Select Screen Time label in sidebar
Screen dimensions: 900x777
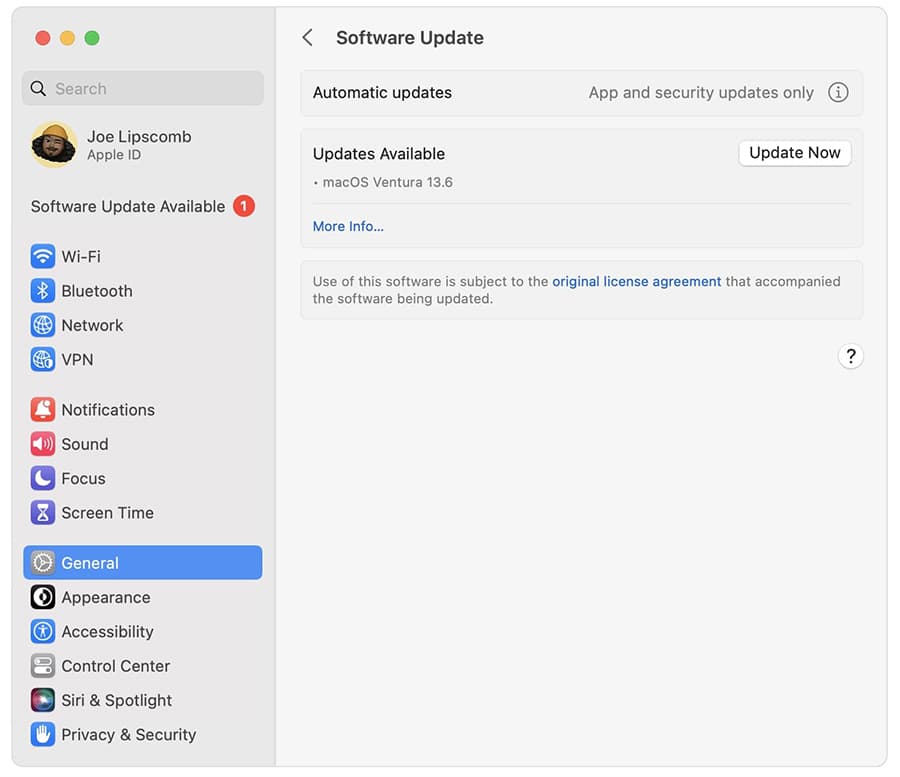click(x=107, y=513)
